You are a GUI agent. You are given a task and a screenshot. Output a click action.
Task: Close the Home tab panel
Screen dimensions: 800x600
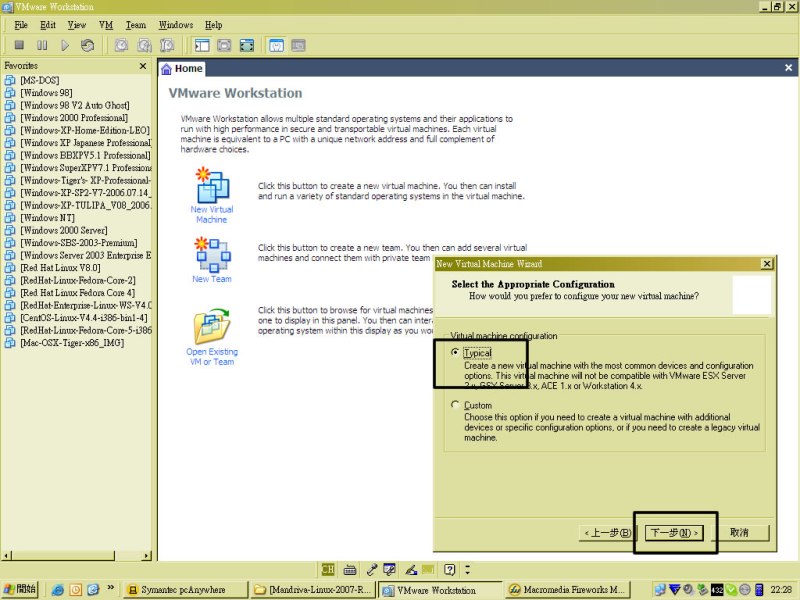(788, 68)
